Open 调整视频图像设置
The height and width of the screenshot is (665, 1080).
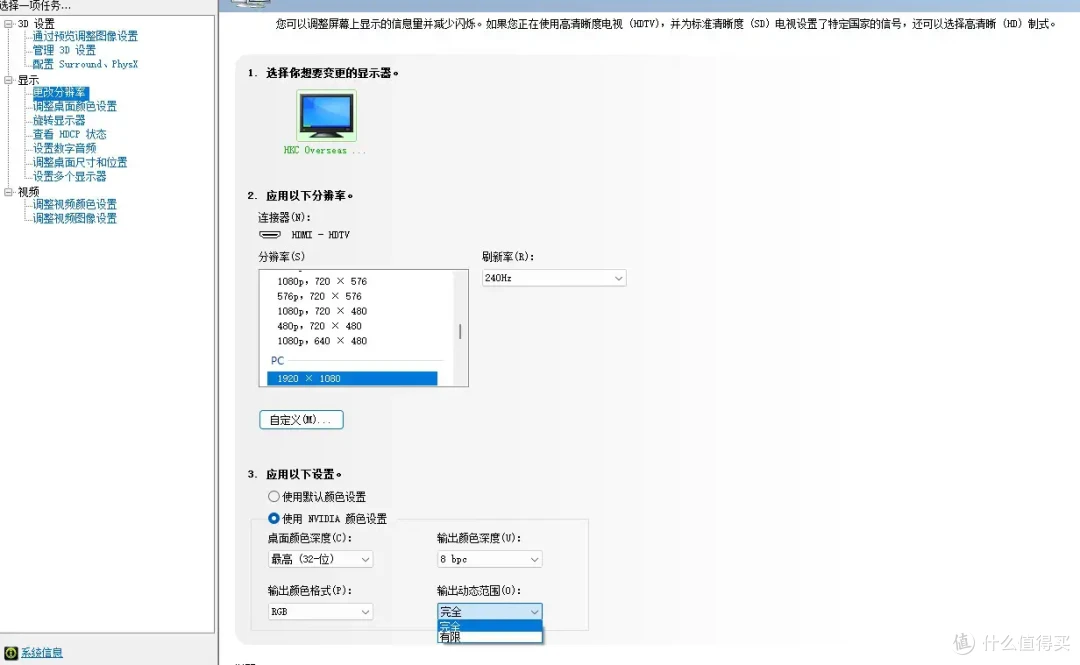click(75, 218)
